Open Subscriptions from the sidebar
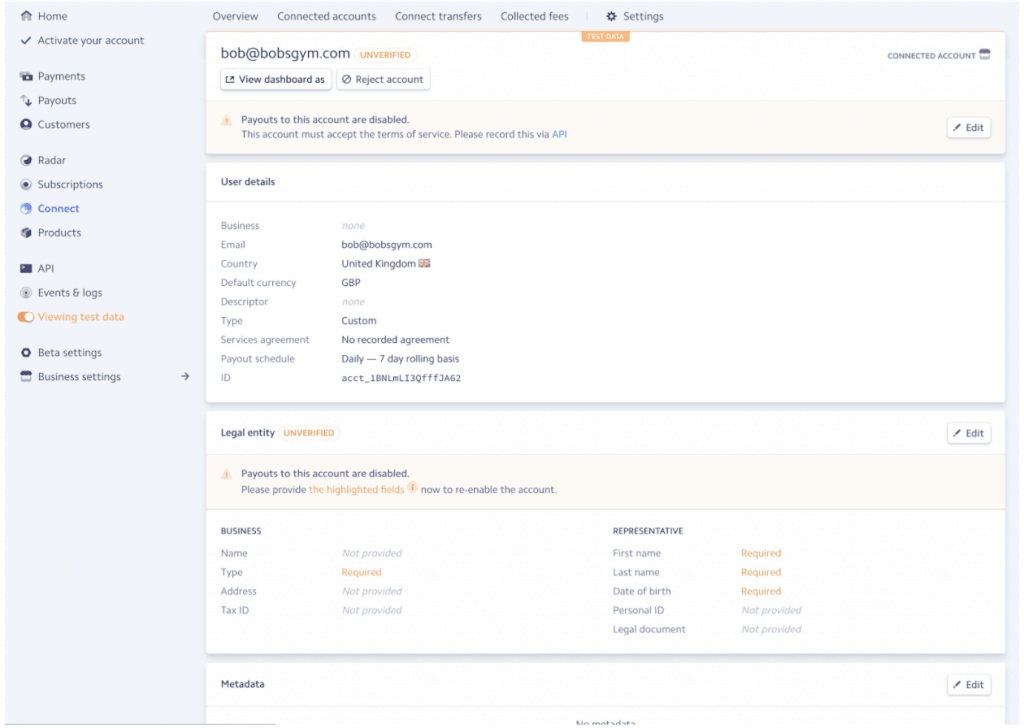 tap(68, 184)
